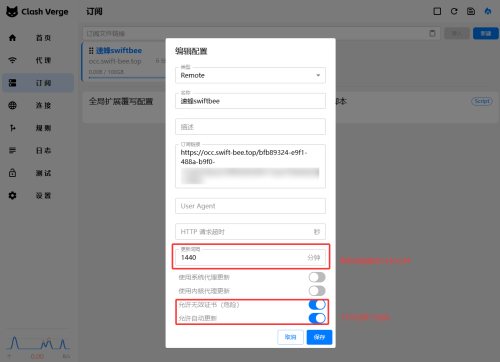Click the 订阅文件链接 import URL field

coord(261,33)
